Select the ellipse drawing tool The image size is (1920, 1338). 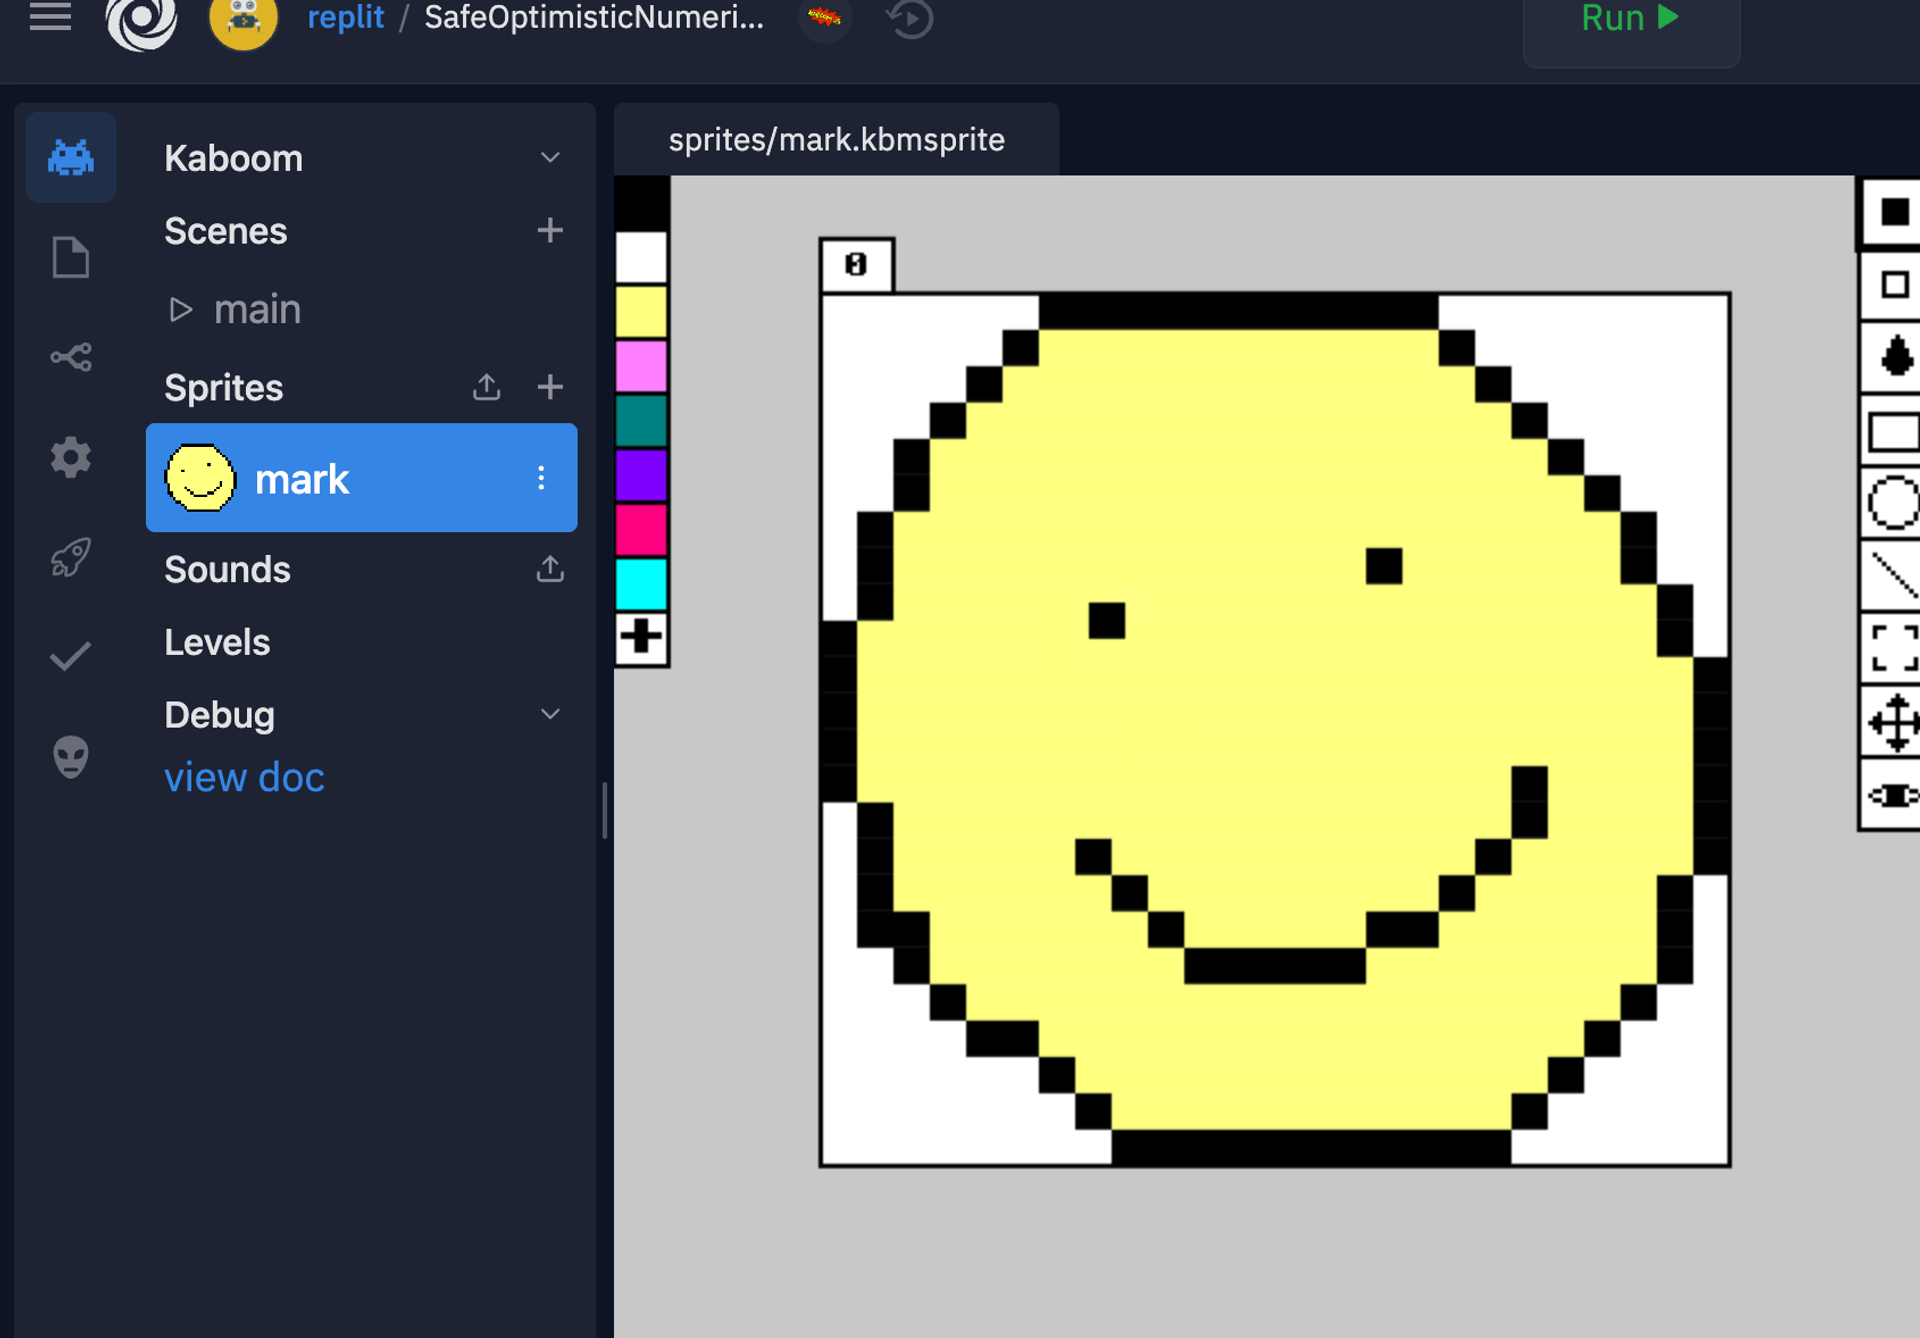1894,502
